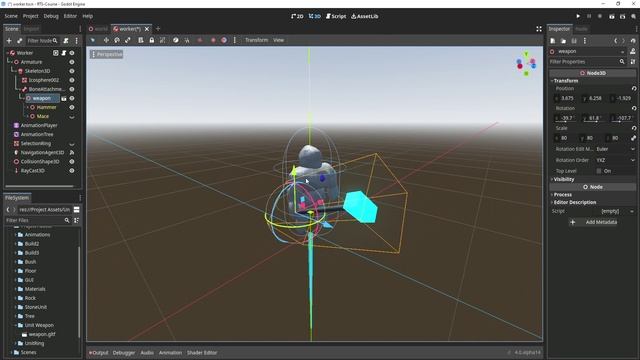The height and width of the screenshot is (360, 640).
Task: Open the Editor menu
Action: coord(70,16)
